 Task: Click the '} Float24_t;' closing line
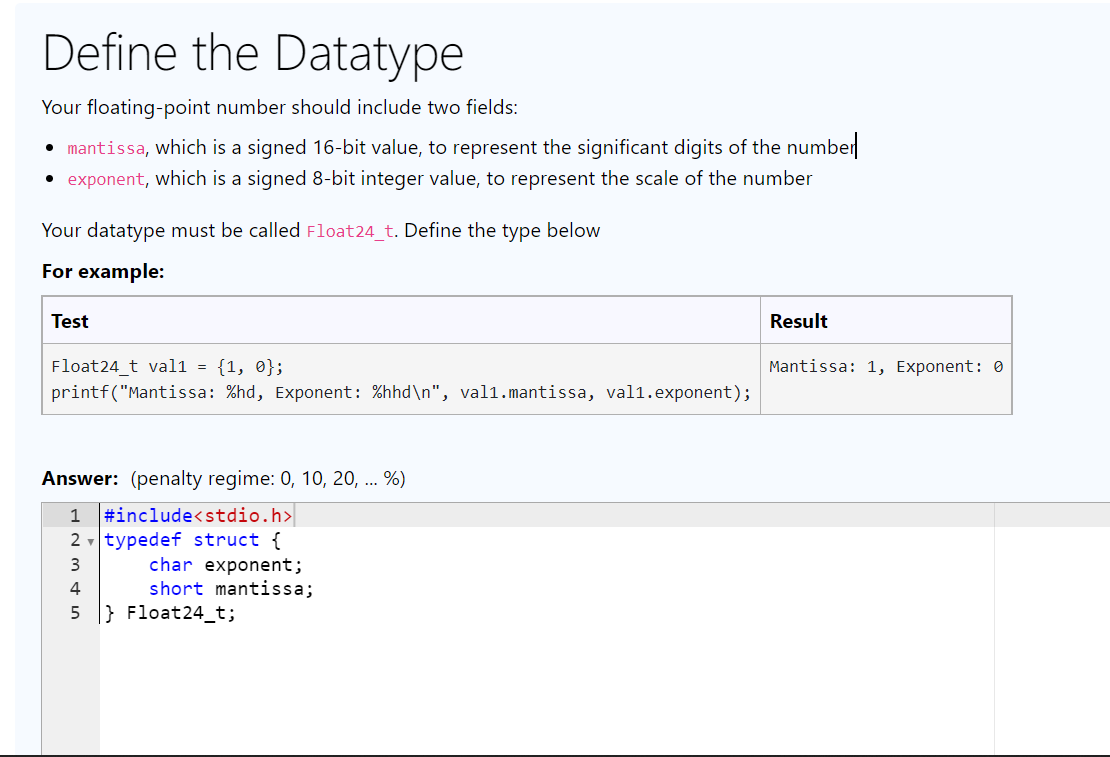pyautogui.click(x=171, y=613)
